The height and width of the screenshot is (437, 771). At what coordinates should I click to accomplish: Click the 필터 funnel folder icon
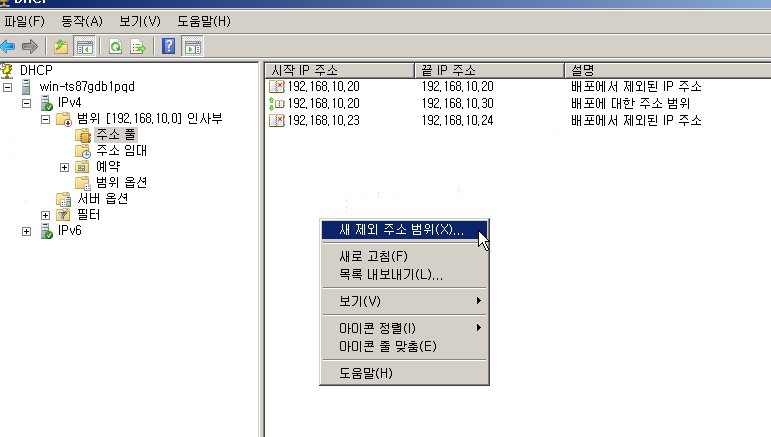click(x=63, y=215)
